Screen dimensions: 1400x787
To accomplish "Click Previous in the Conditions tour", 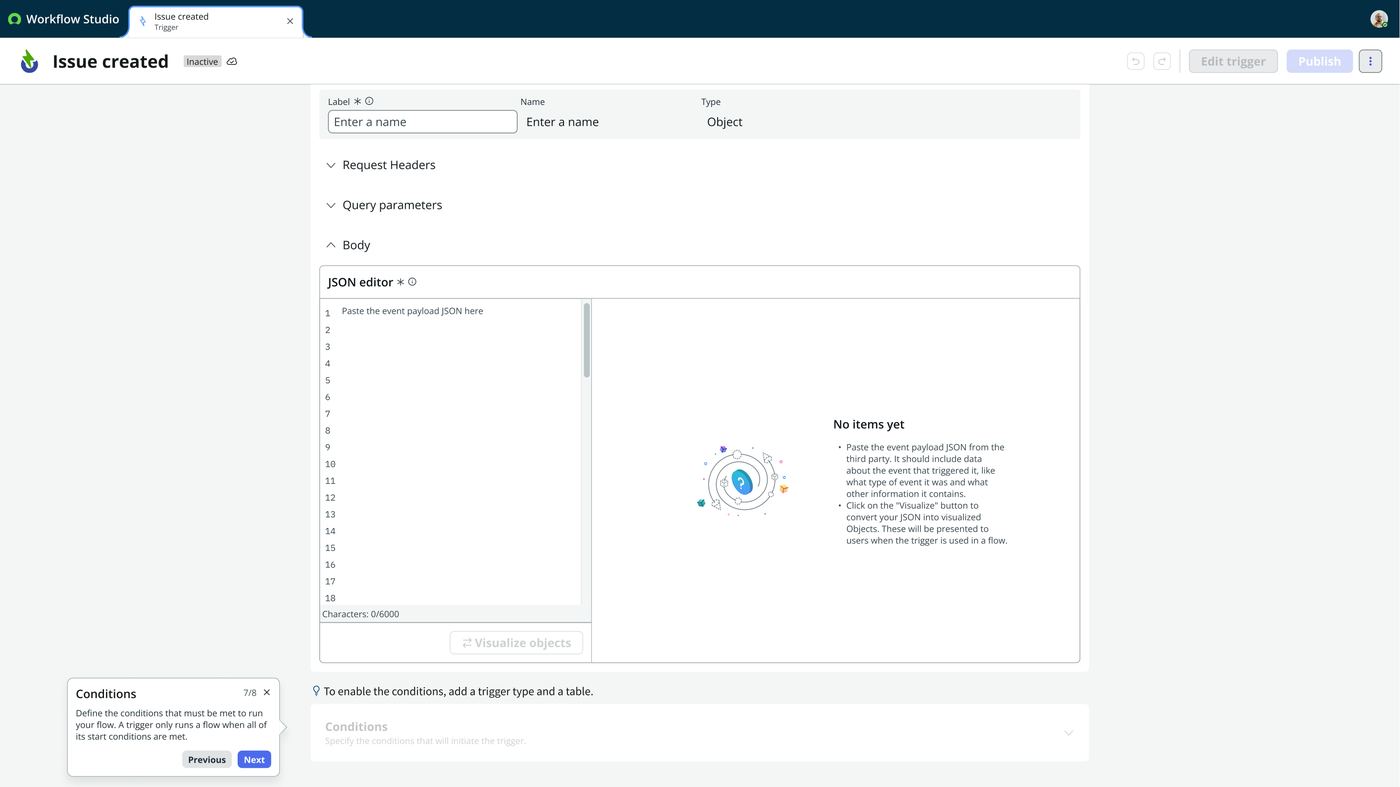I will click(x=207, y=760).
